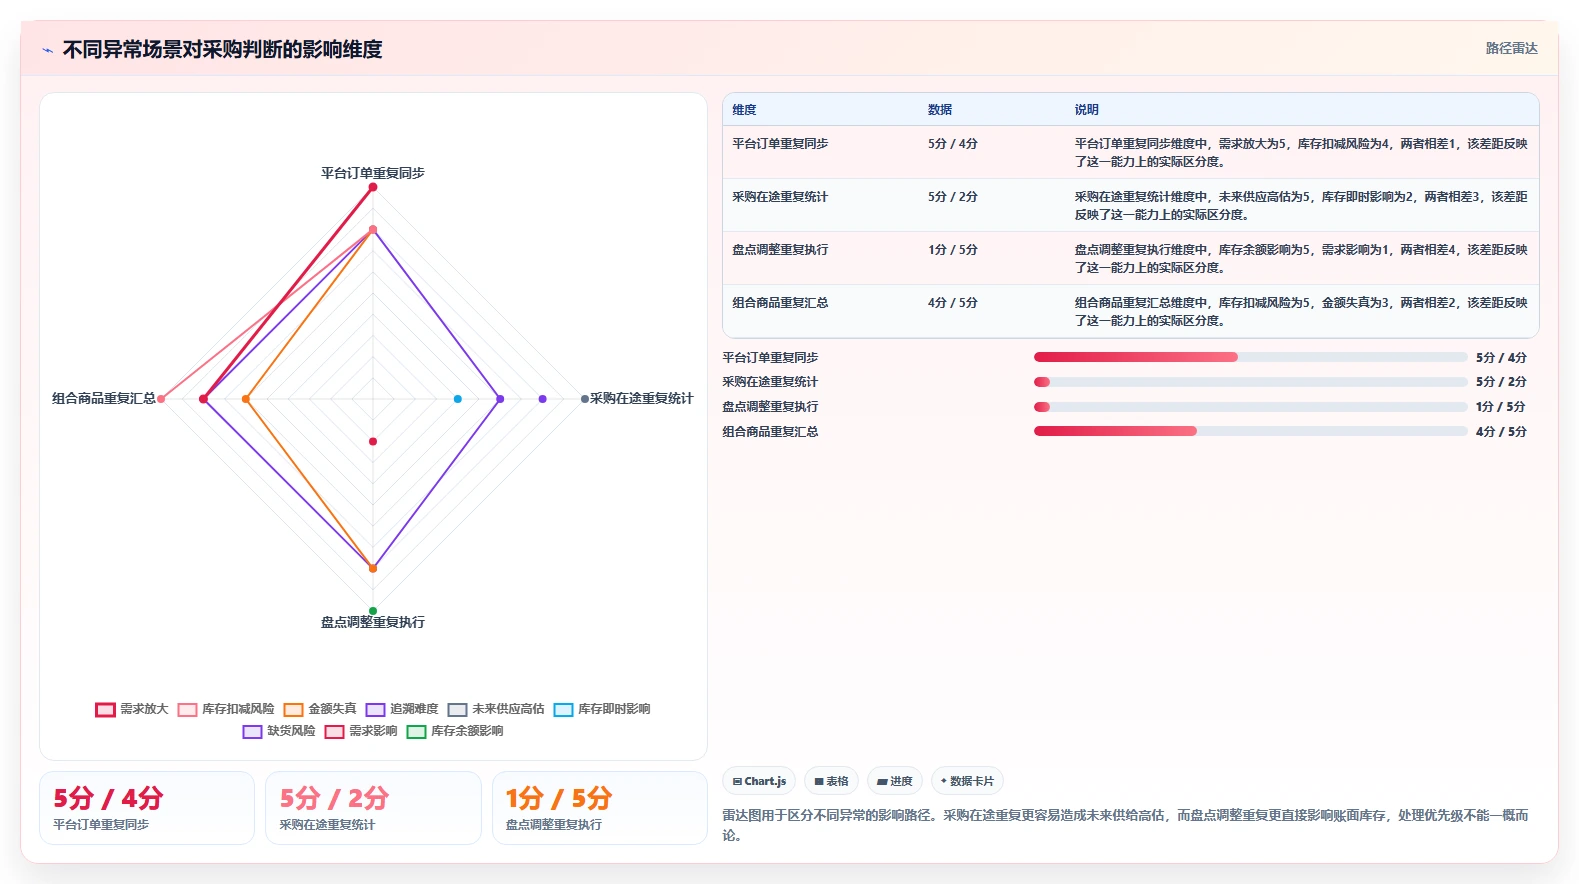Click the table's 5分 / 2分 data cell

(x=953, y=197)
